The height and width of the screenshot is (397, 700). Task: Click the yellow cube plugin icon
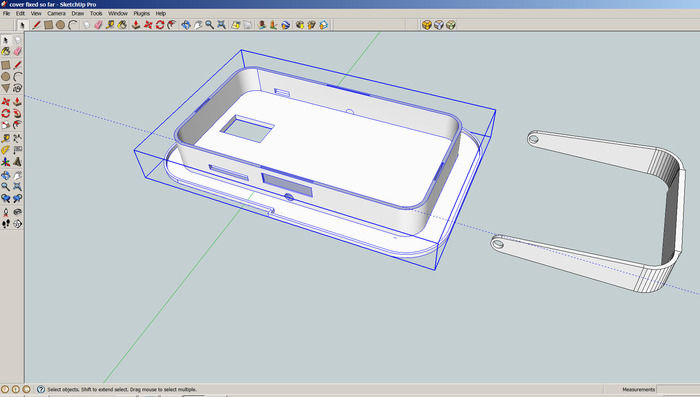[427, 25]
